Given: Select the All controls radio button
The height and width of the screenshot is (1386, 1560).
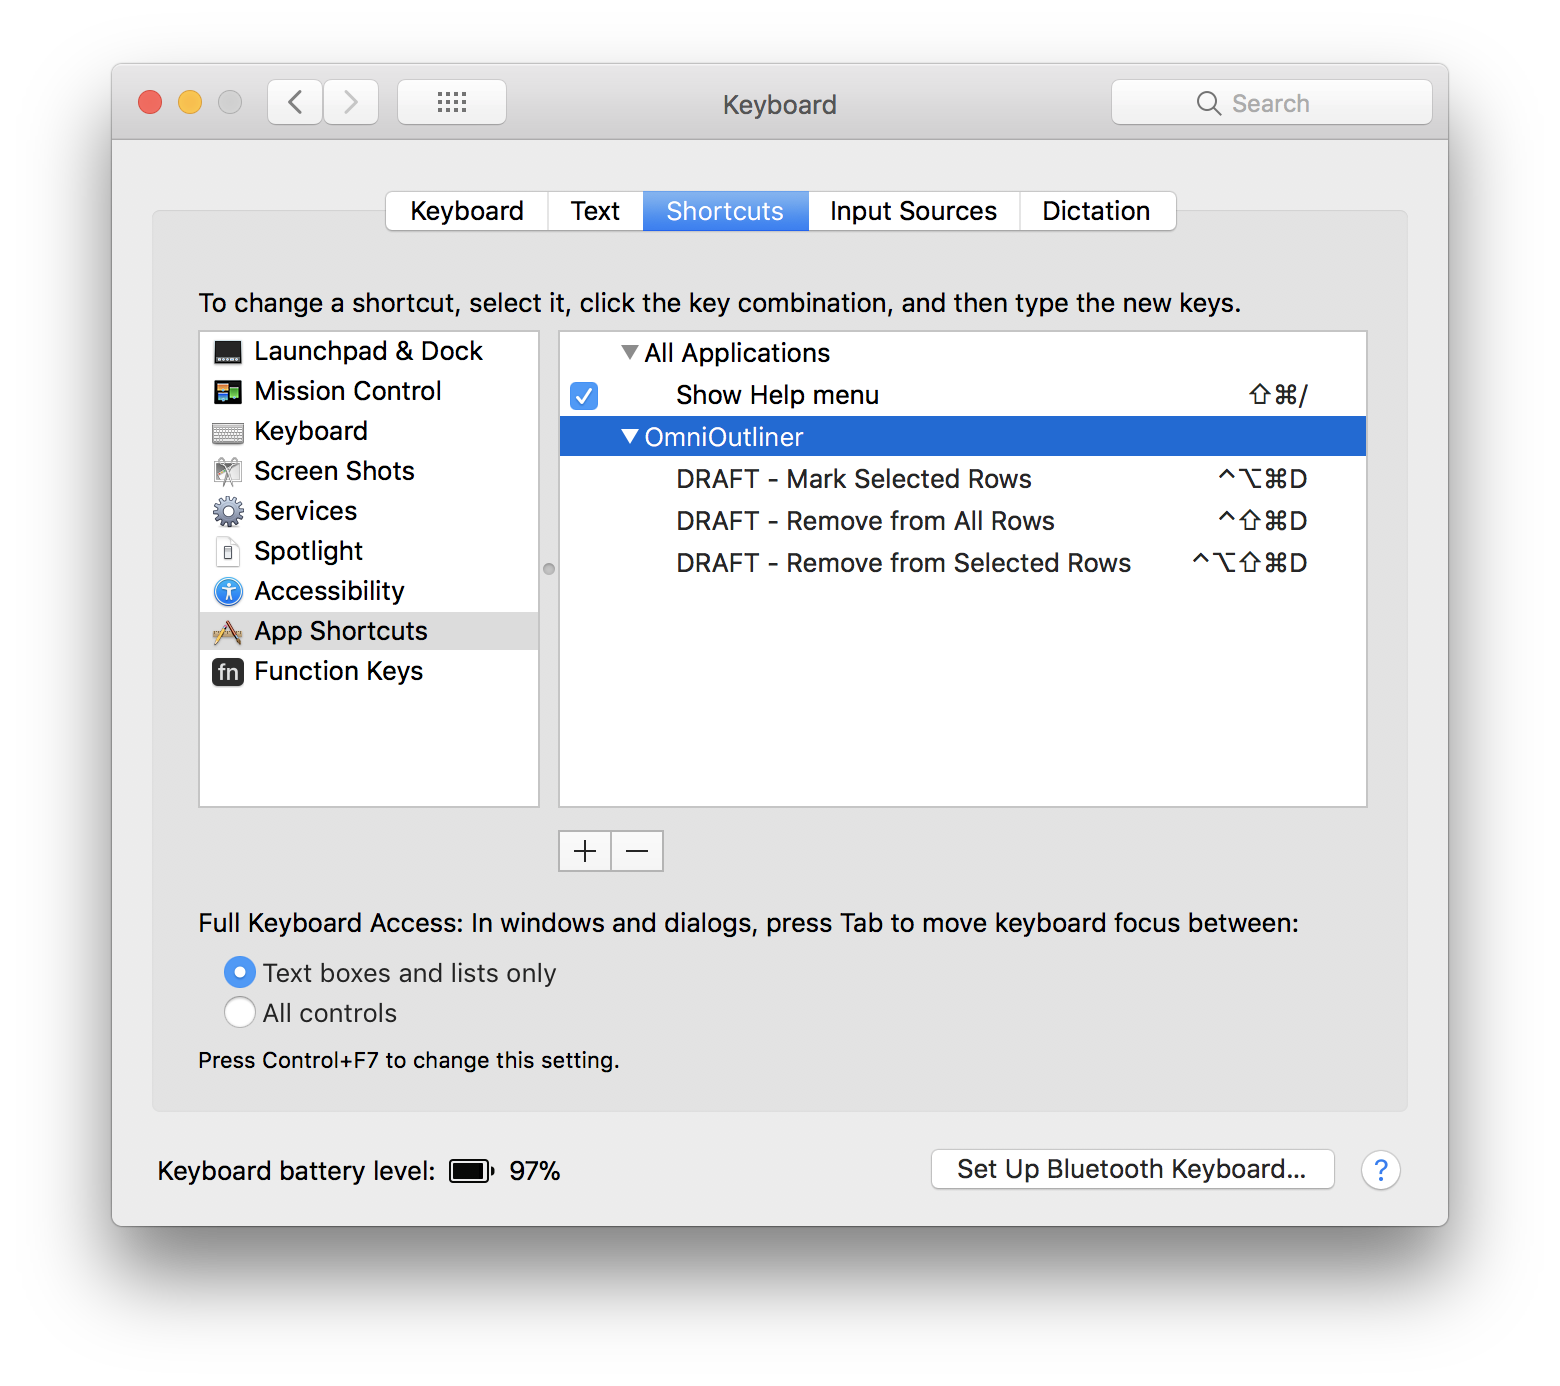Looking at the screenshot, I should click(240, 1012).
